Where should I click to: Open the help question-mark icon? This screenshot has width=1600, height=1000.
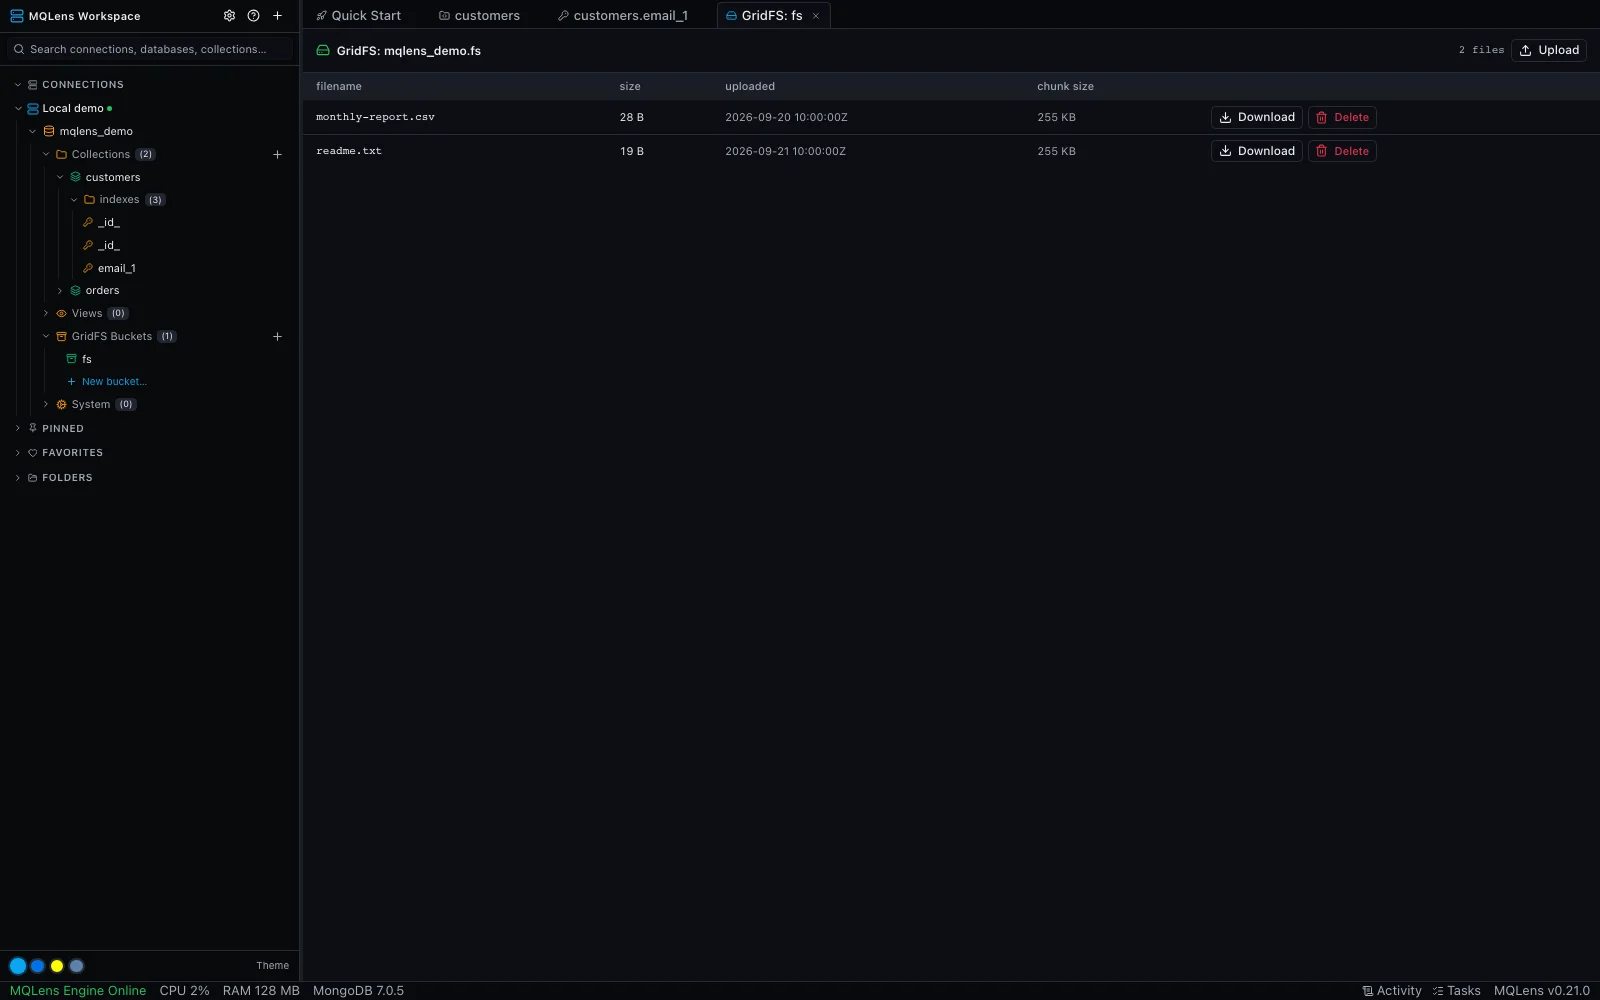point(253,16)
